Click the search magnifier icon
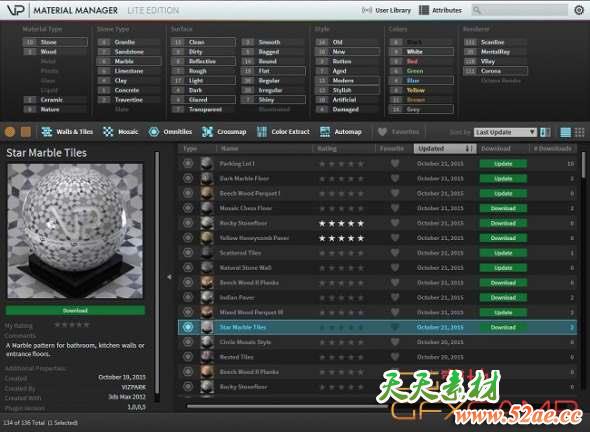This screenshot has height=432, width=590. coord(477,11)
